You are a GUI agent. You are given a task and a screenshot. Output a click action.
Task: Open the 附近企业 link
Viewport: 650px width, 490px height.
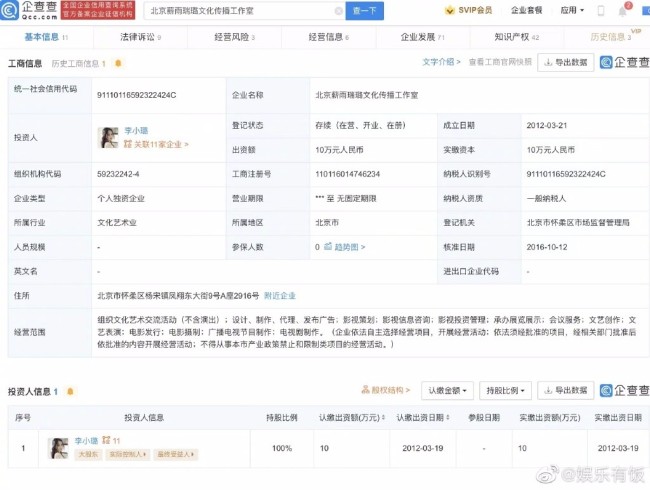pyautogui.click(x=280, y=296)
